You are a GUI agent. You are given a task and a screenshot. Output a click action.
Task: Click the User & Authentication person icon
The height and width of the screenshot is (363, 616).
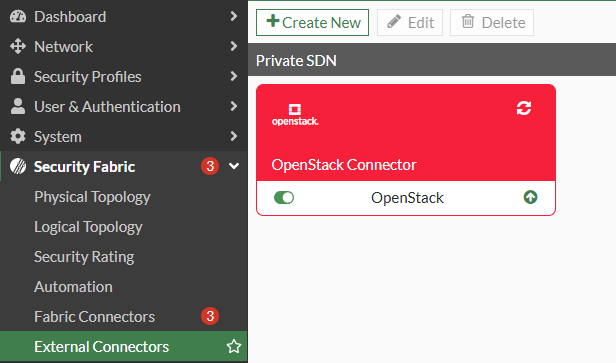tap(18, 106)
